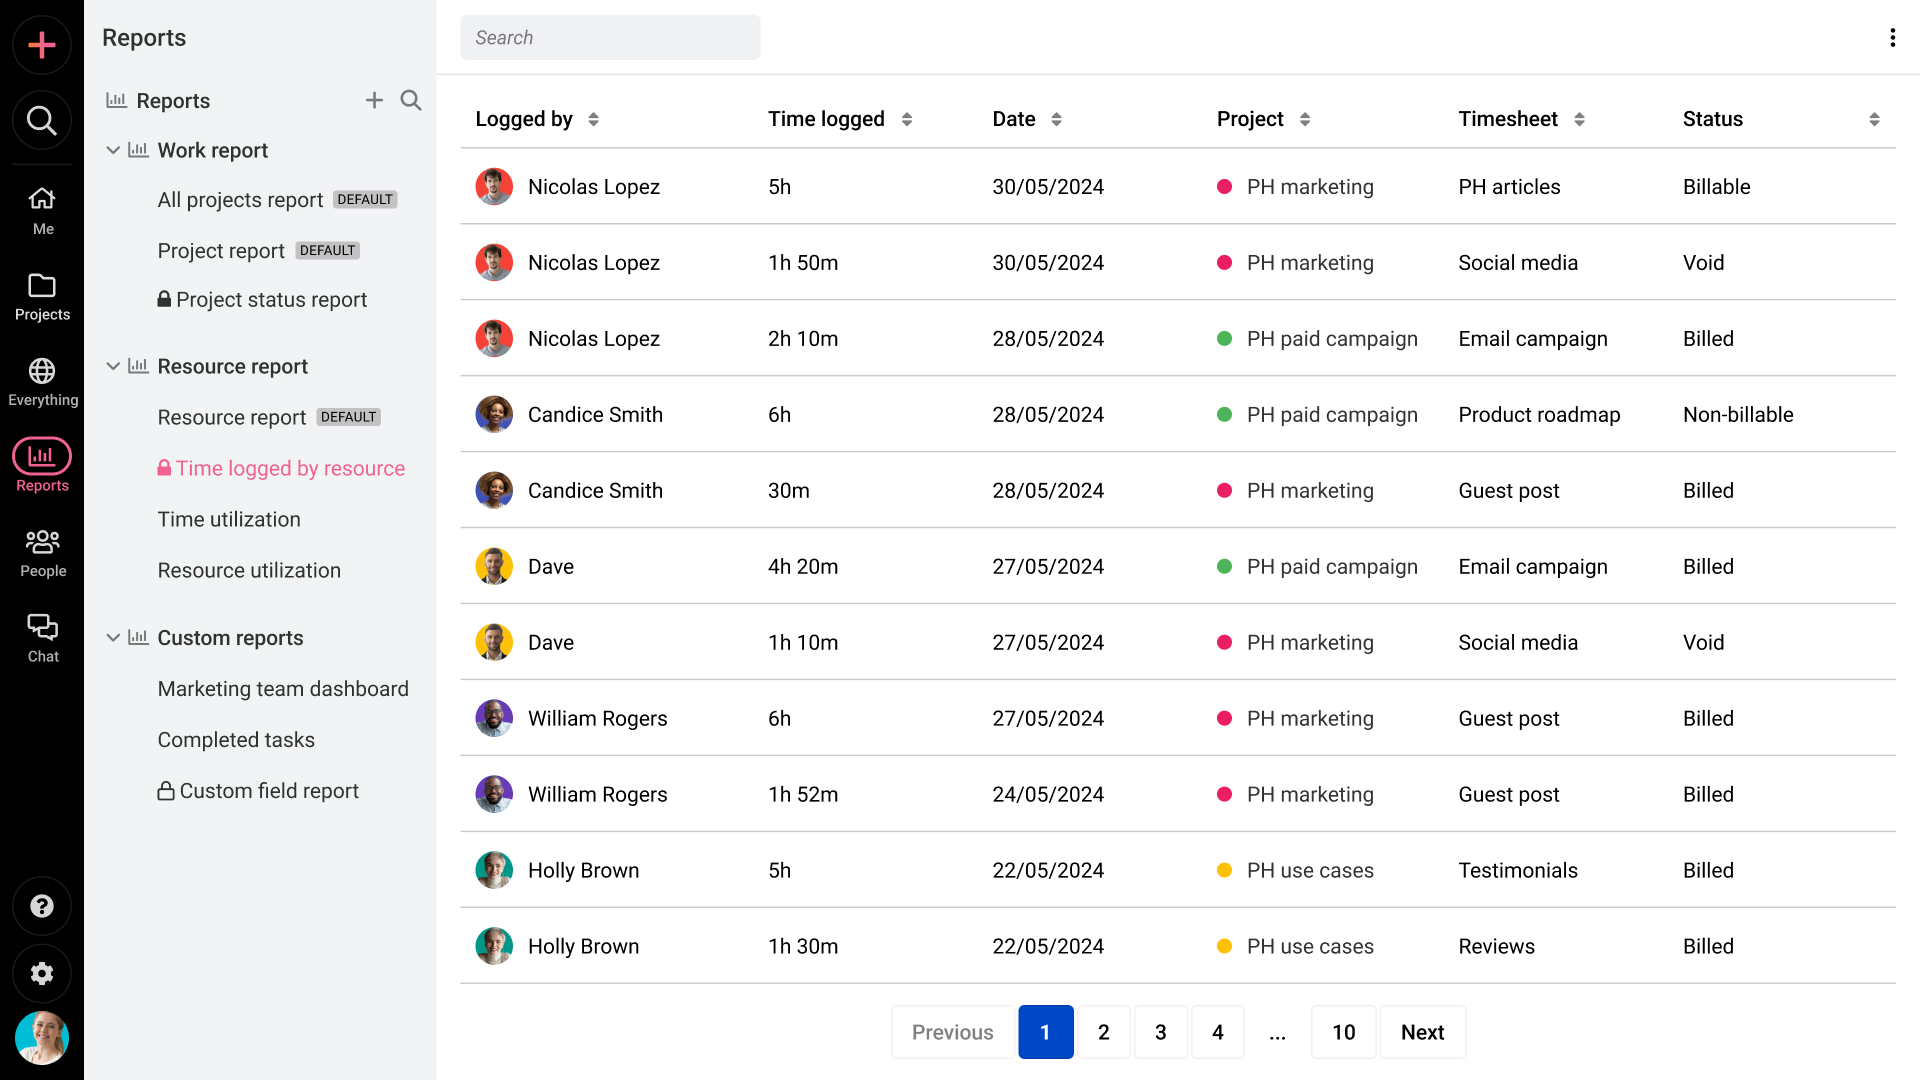
Task: Click the Work report chart icon
Action: pyautogui.click(x=138, y=150)
